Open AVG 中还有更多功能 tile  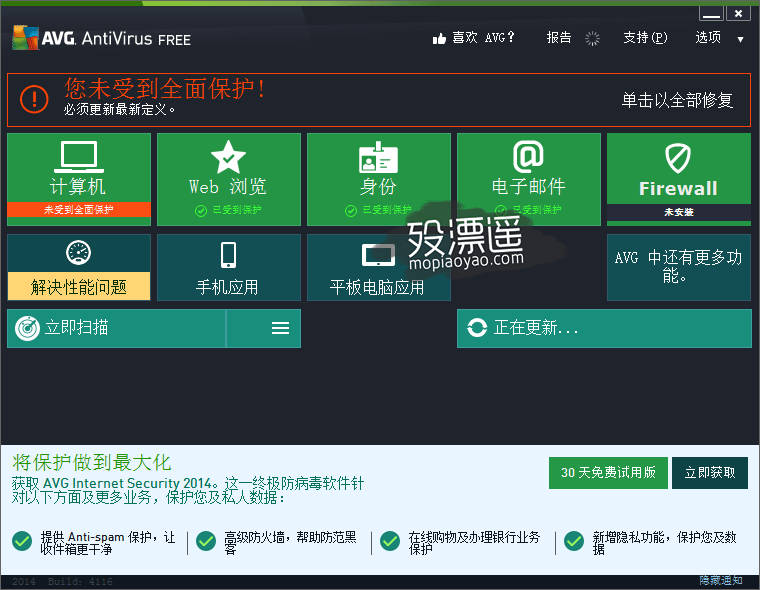click(679, 268)
